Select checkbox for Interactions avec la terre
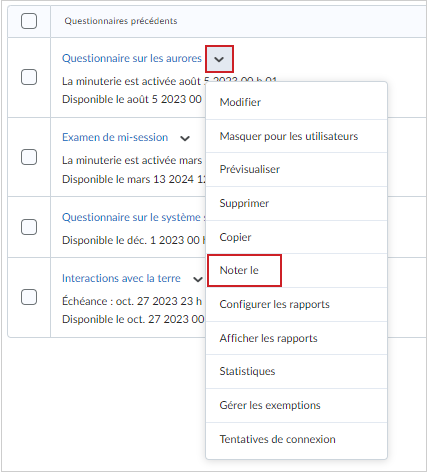427x472 pixels. pyautogui.click(x=29, y=297)
